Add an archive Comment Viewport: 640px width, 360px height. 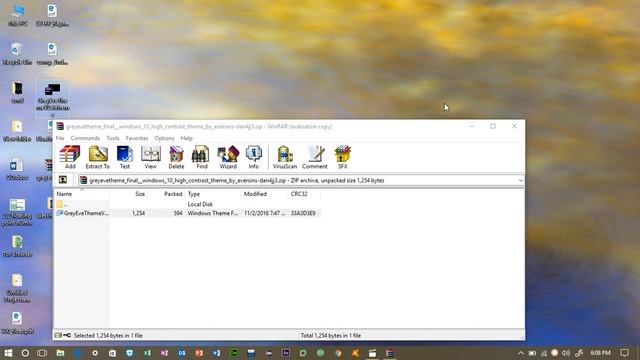tap(315, 157)
